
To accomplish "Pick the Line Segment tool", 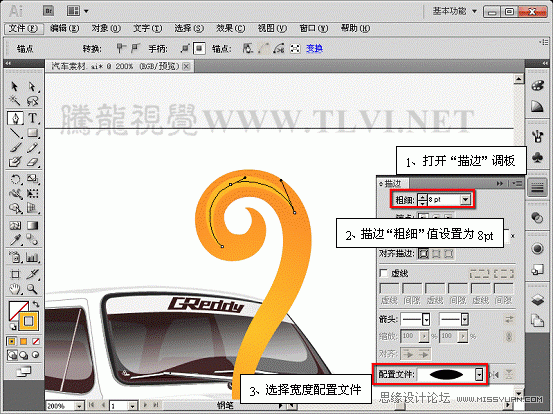I will [x=15, y=133].
